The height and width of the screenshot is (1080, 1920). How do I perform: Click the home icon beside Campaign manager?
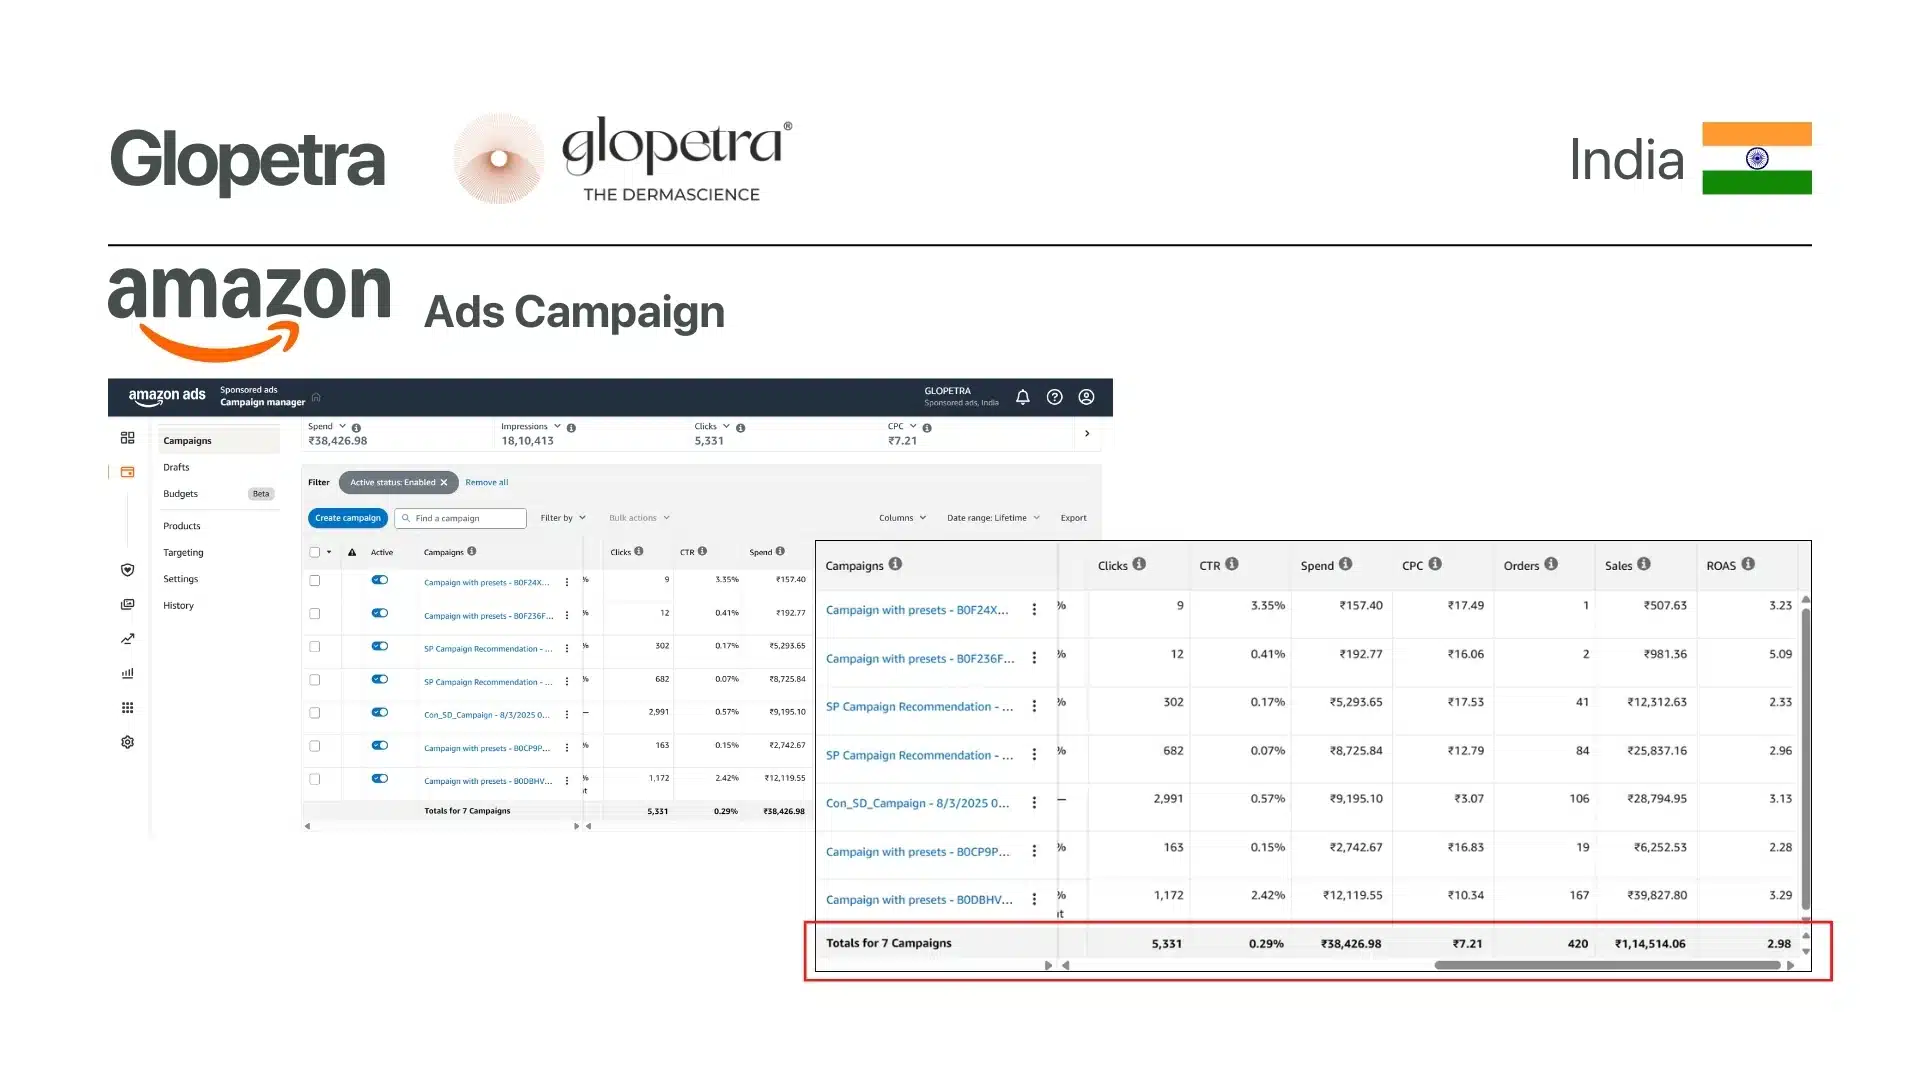coord(316,397)
